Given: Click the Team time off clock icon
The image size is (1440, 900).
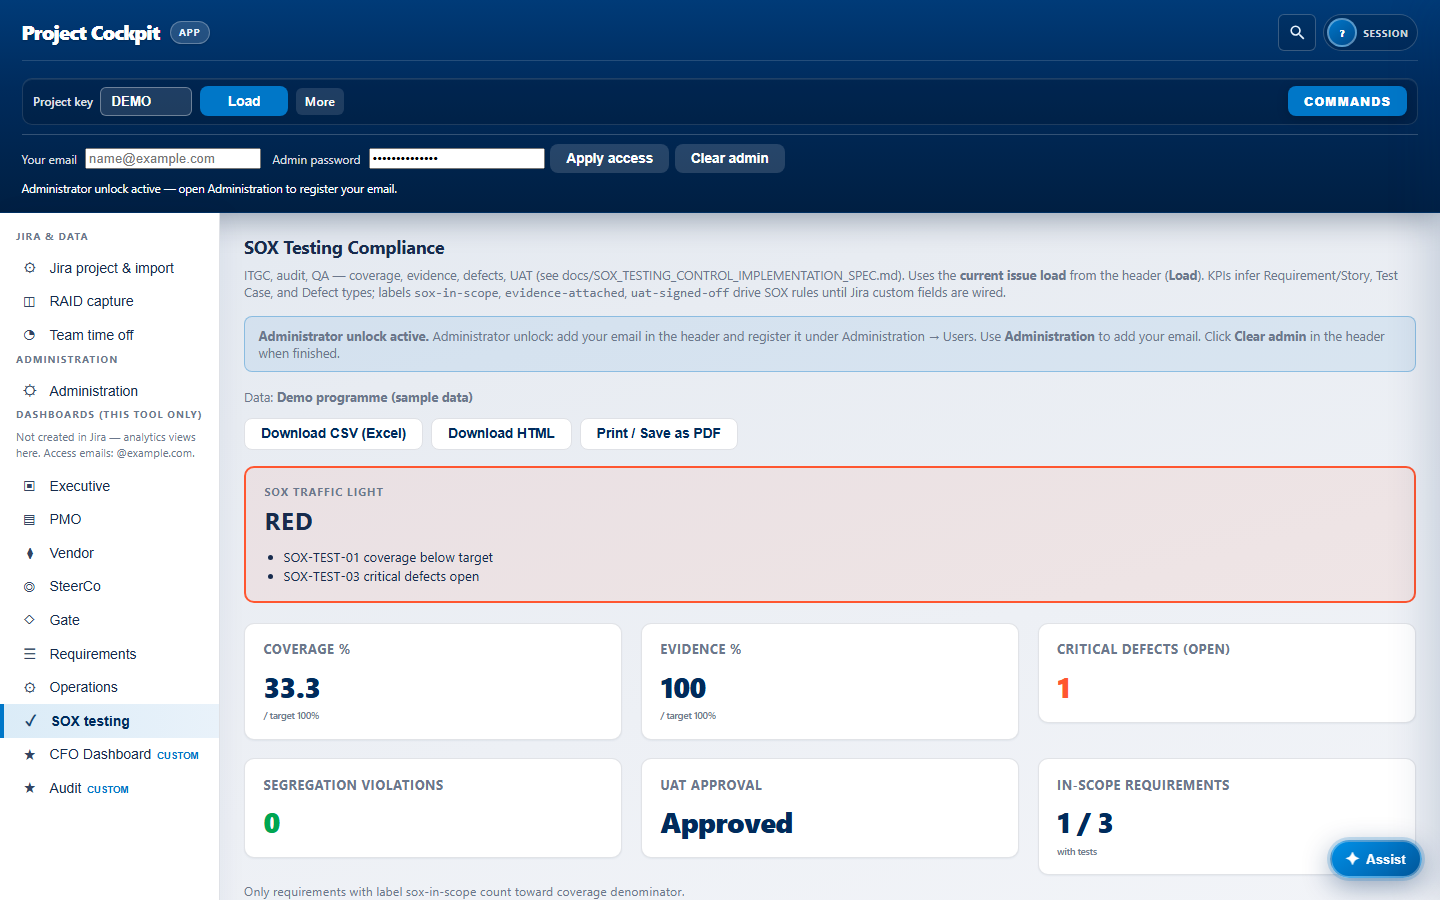Looking at the screenshot, I should [x=30, y=335].
